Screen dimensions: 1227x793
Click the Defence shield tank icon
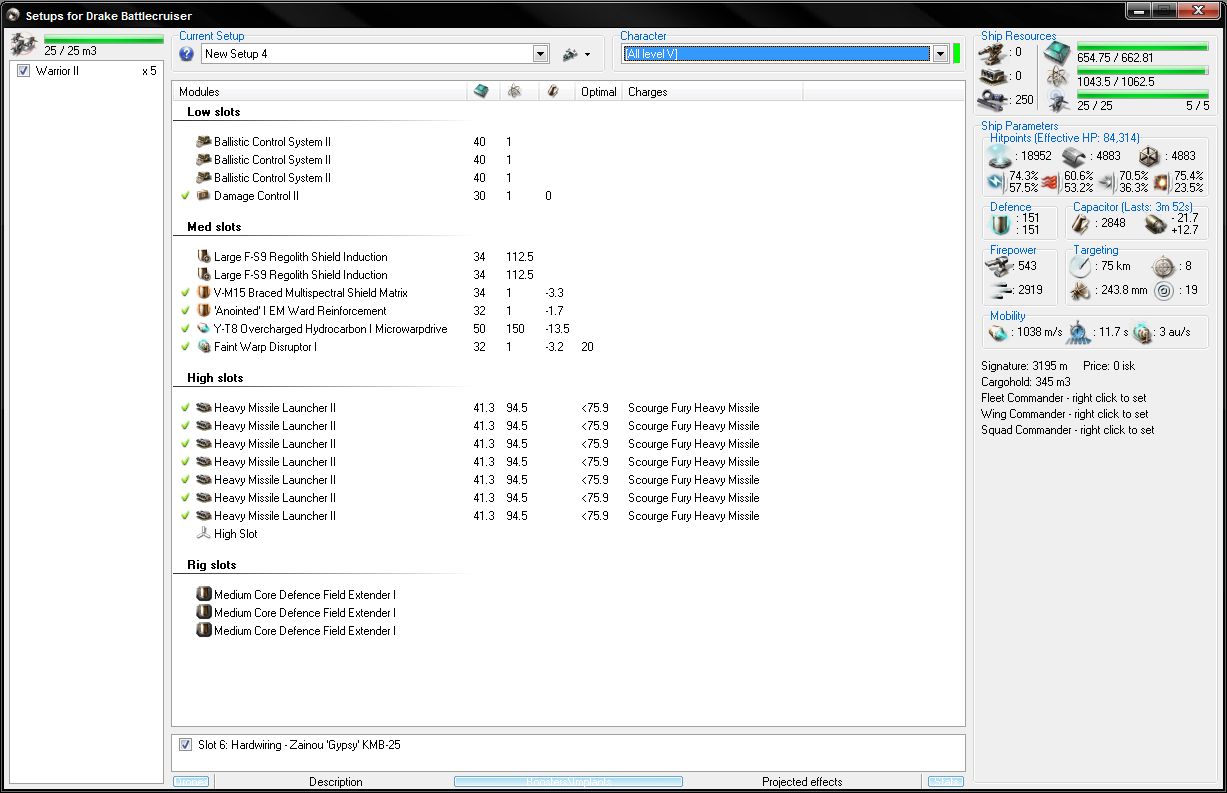[x=1000, y=224]
